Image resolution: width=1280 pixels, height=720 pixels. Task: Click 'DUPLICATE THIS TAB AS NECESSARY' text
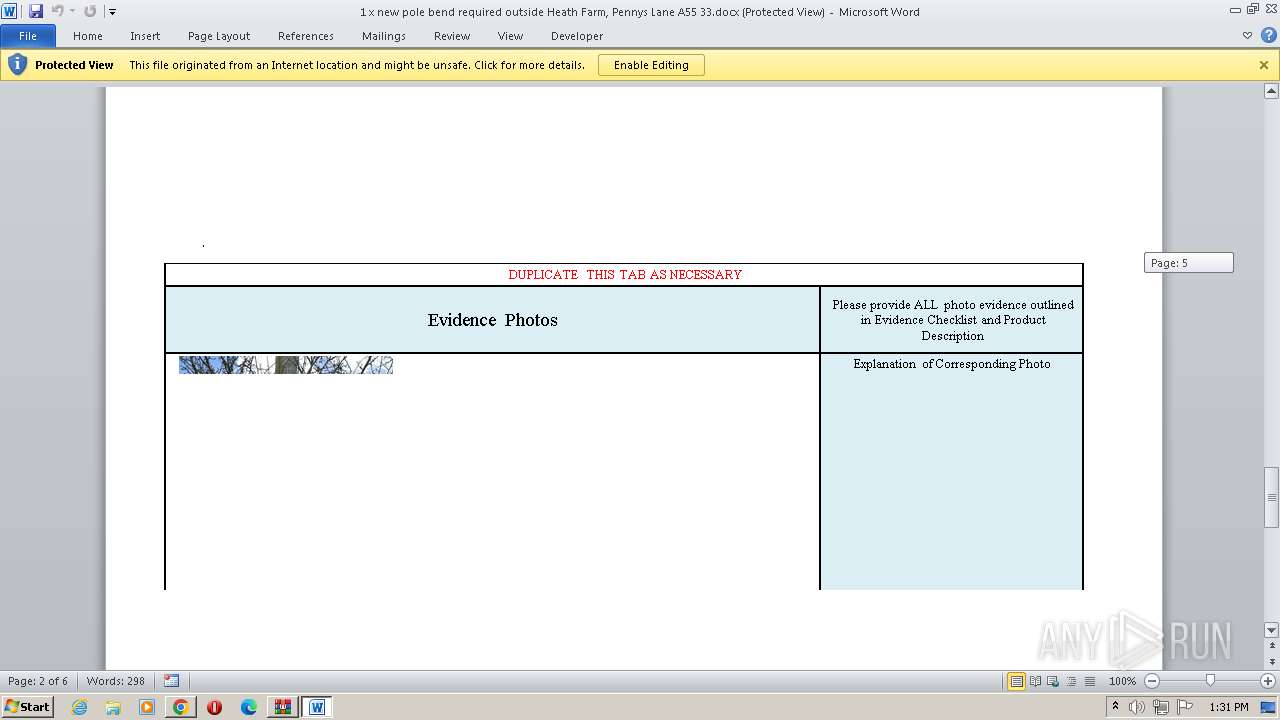click(625, 274)
